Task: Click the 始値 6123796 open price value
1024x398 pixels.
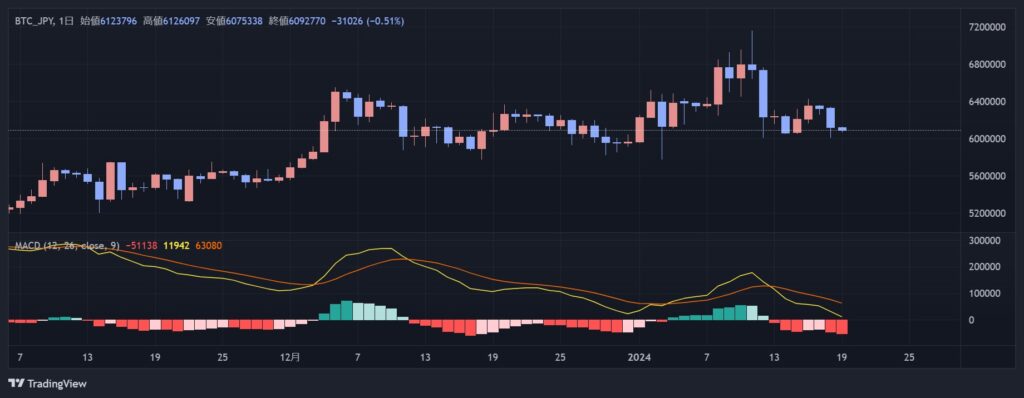Action: coord(108,22)
